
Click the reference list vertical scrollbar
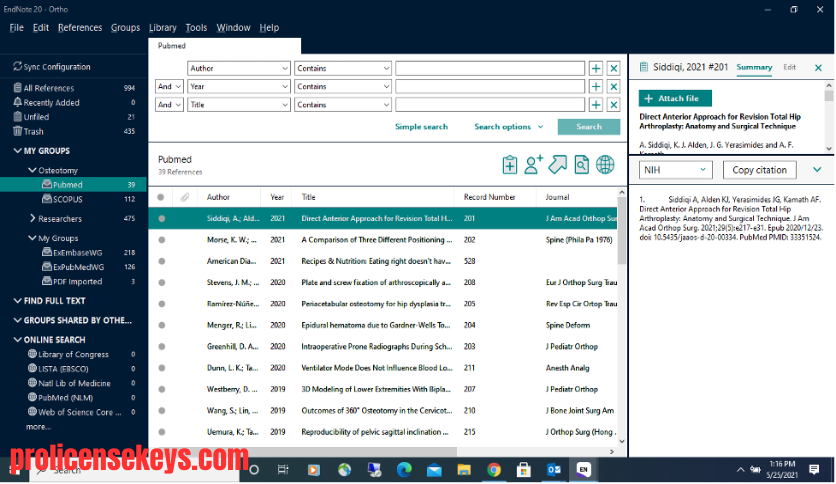coord(622,229)
